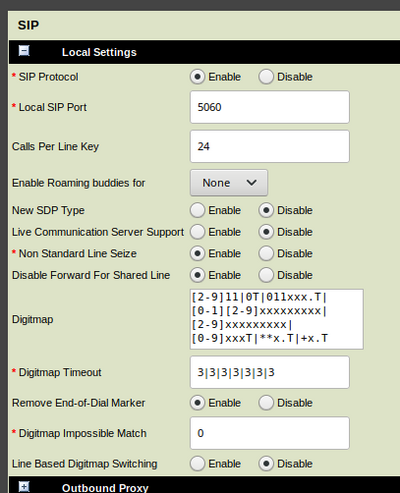Collapse the Local Settings section icon
The width and height of the screenshot is (400, 493).
click(24, 51)
